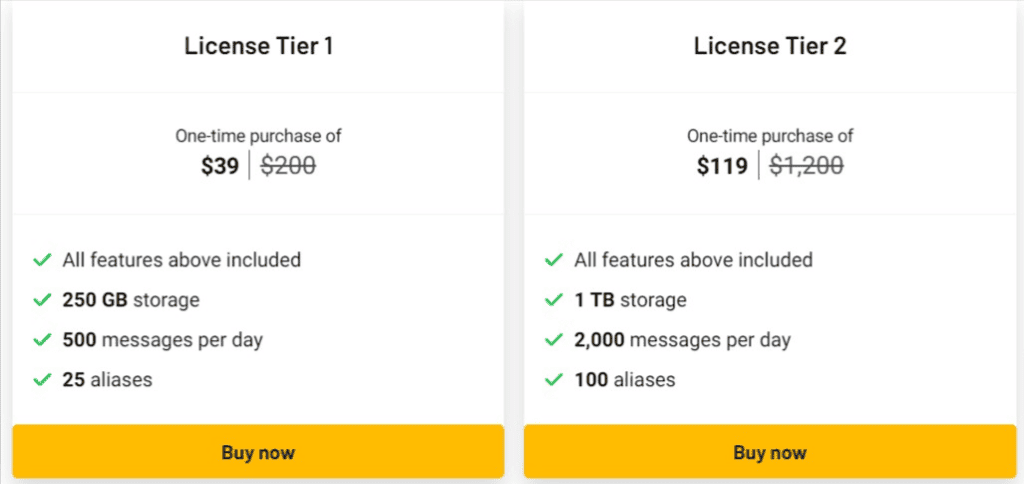Click the $119 price text

click(722, 166)
